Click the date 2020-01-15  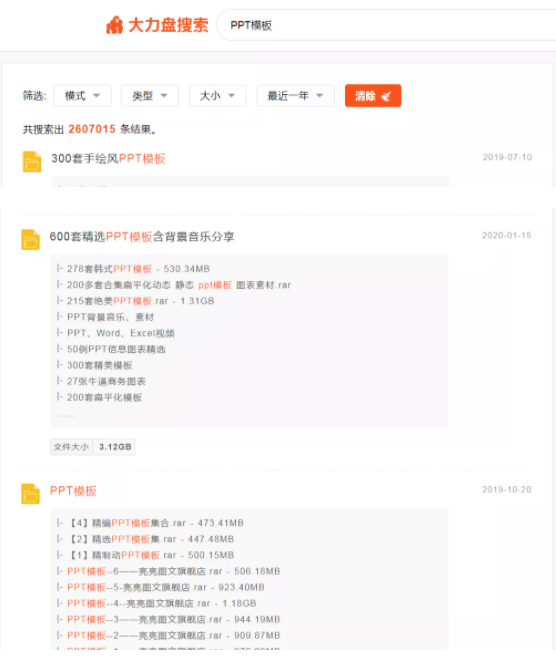(x=507, y=235)
